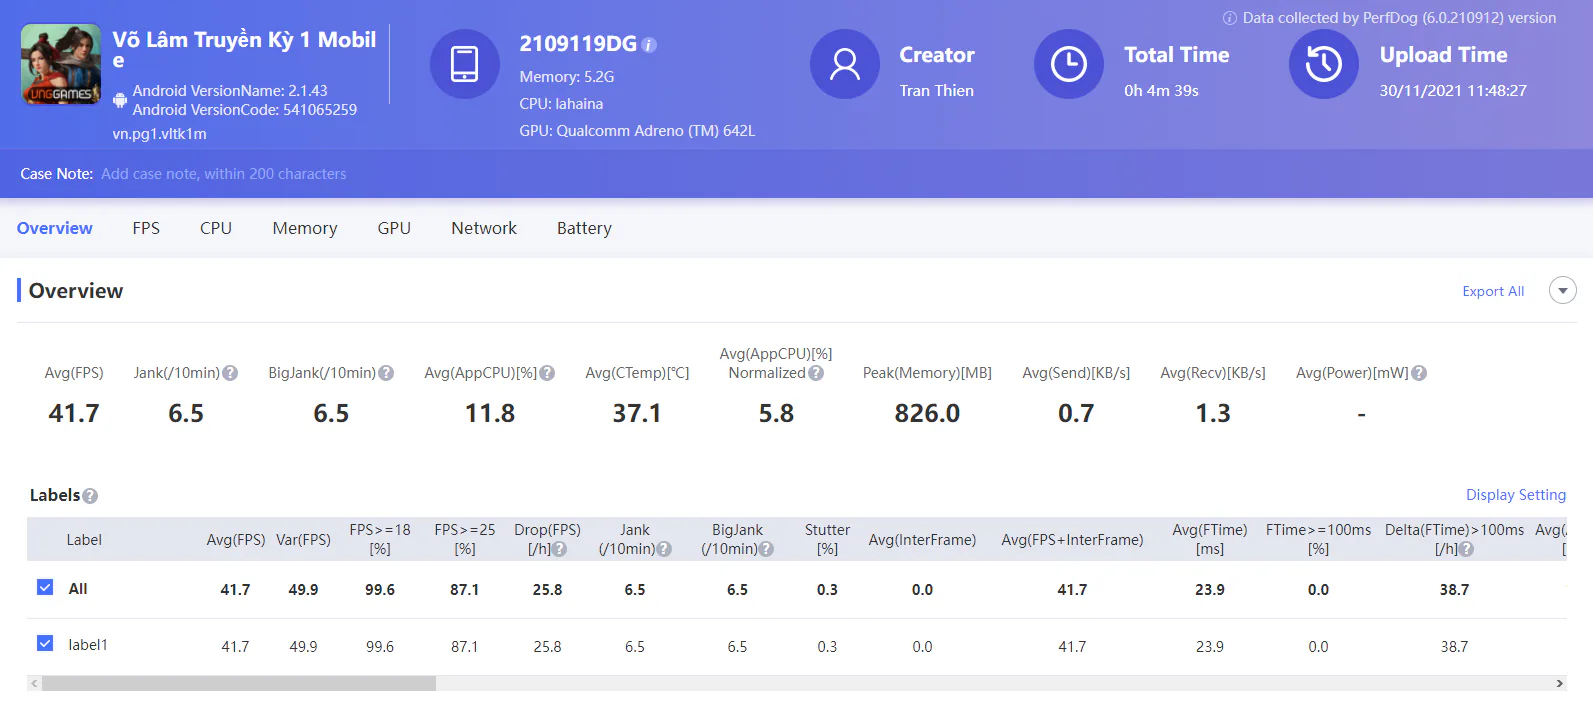Click info icon beside 2109119DG
This screenshot has height=704, width=1593.
click(649, 45)
